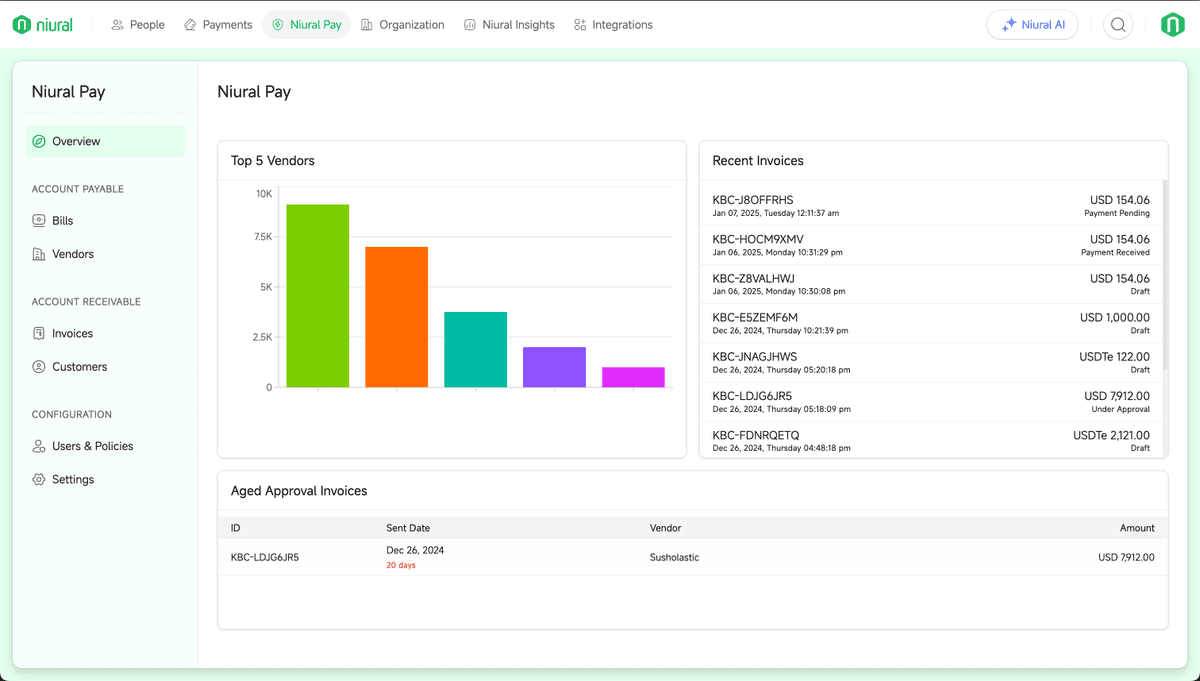This screenshot has height=681, width=1200.
Task: Open recent invoice KBC-Z8VALHWJ
Action: (x=931, y=284)
